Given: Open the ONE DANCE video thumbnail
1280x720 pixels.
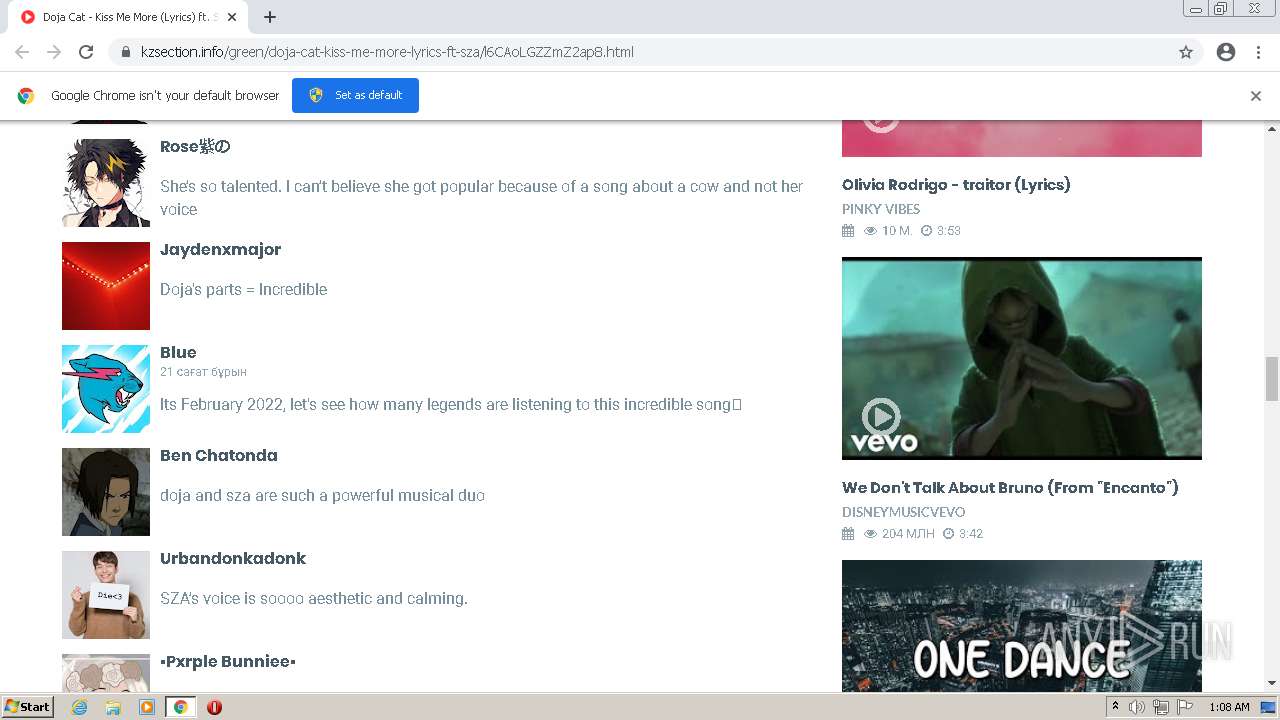Looking at the screenshot, I should [x=1022, y=626].
